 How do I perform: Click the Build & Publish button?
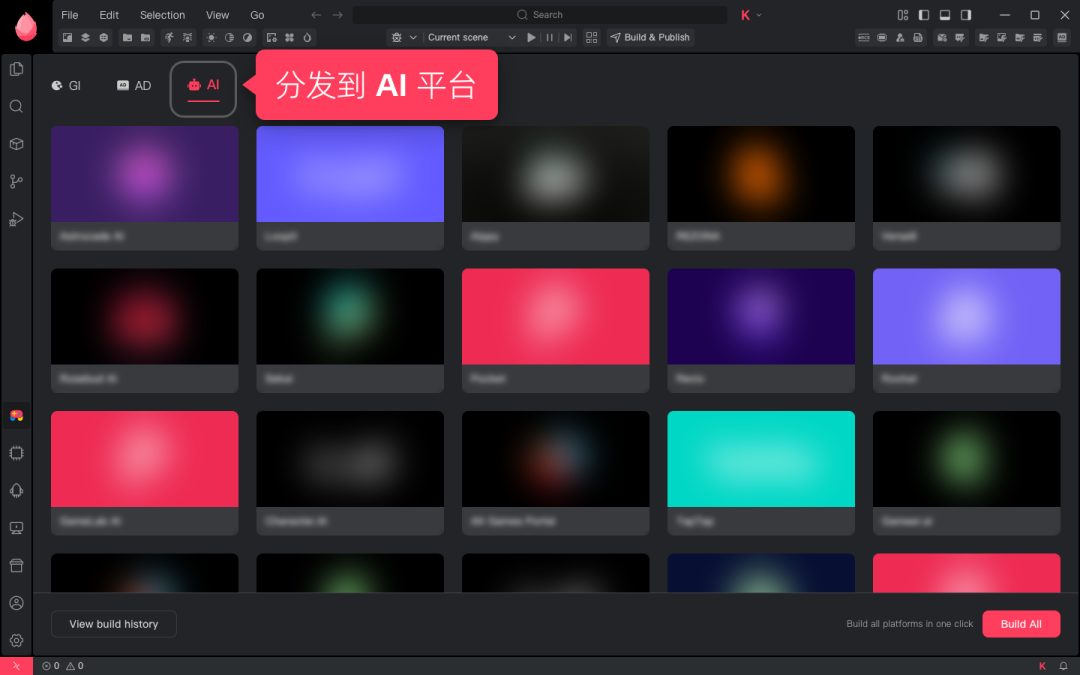pos(650,37)
